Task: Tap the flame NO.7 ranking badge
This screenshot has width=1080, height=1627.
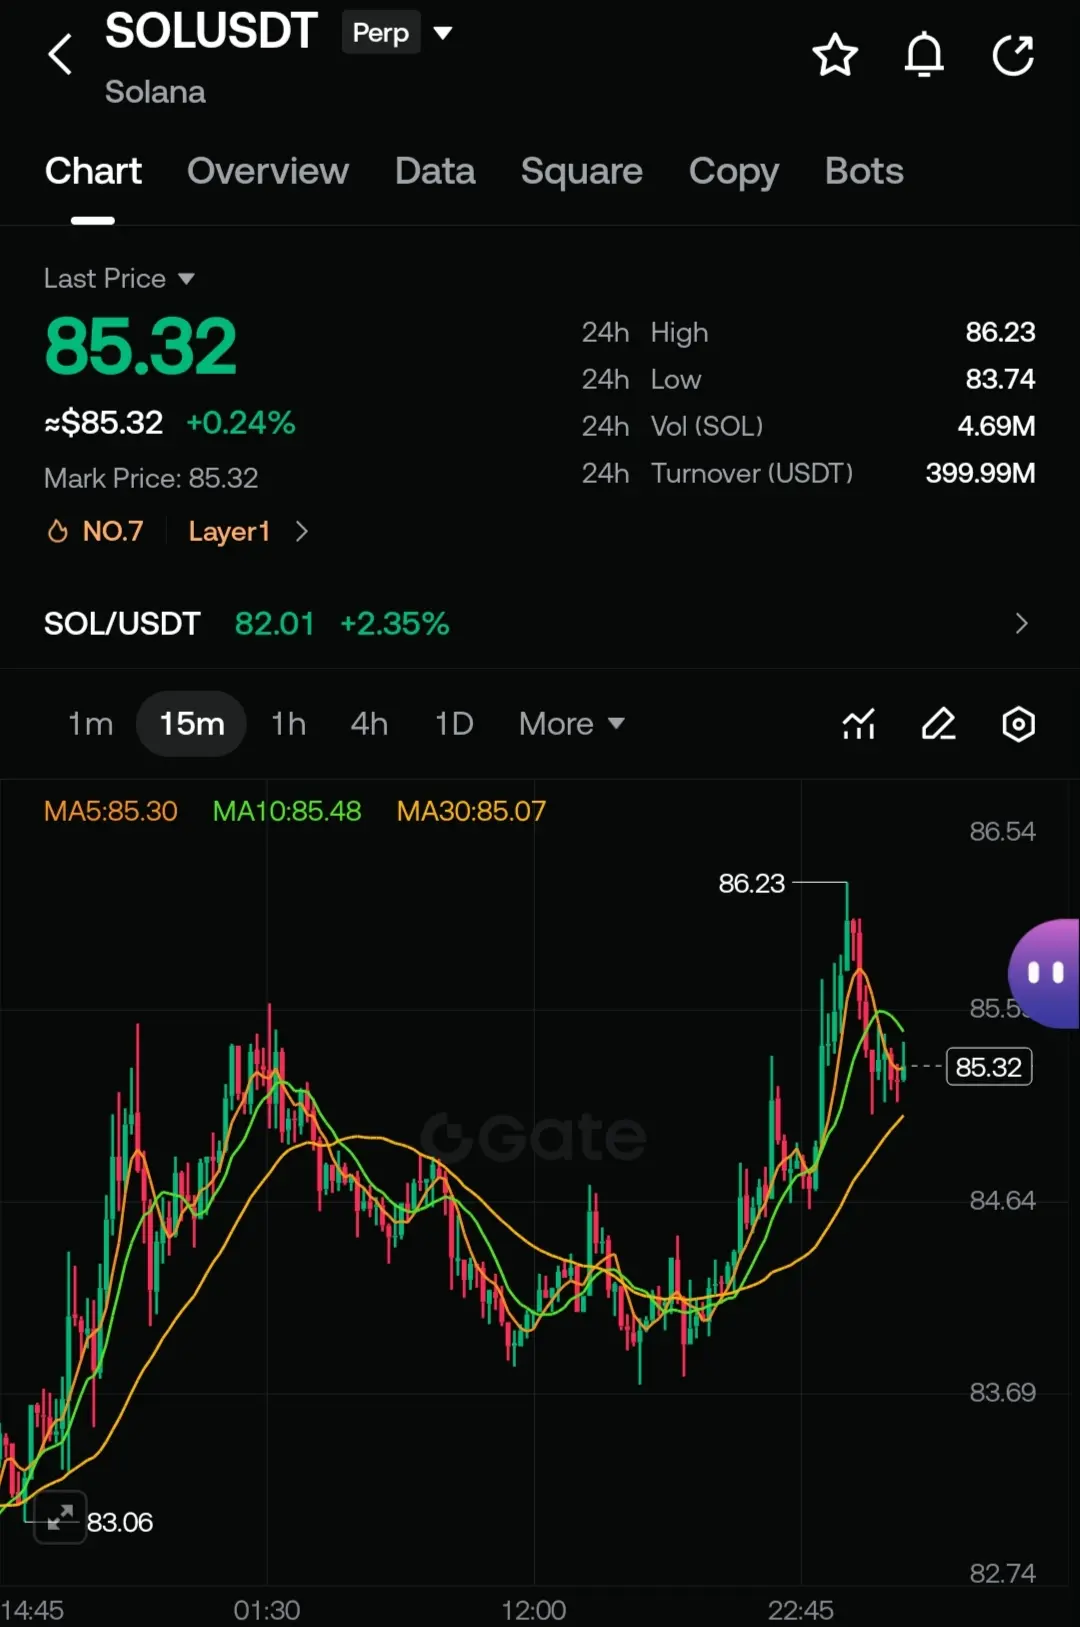Action: [96, 531]
